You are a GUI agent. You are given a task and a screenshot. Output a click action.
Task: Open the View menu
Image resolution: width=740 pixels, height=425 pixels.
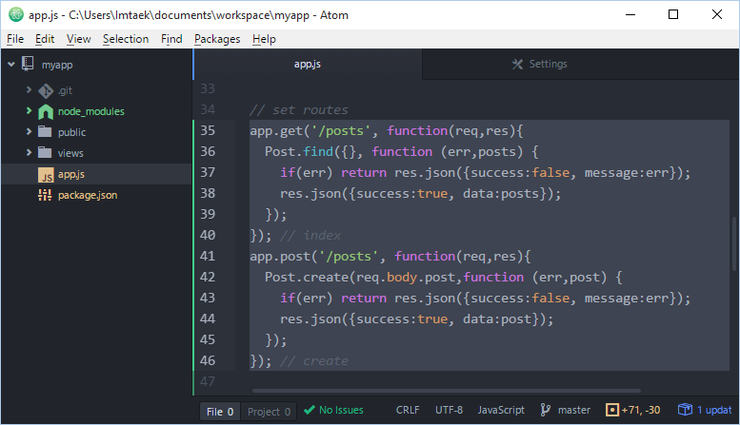point(78,39)
